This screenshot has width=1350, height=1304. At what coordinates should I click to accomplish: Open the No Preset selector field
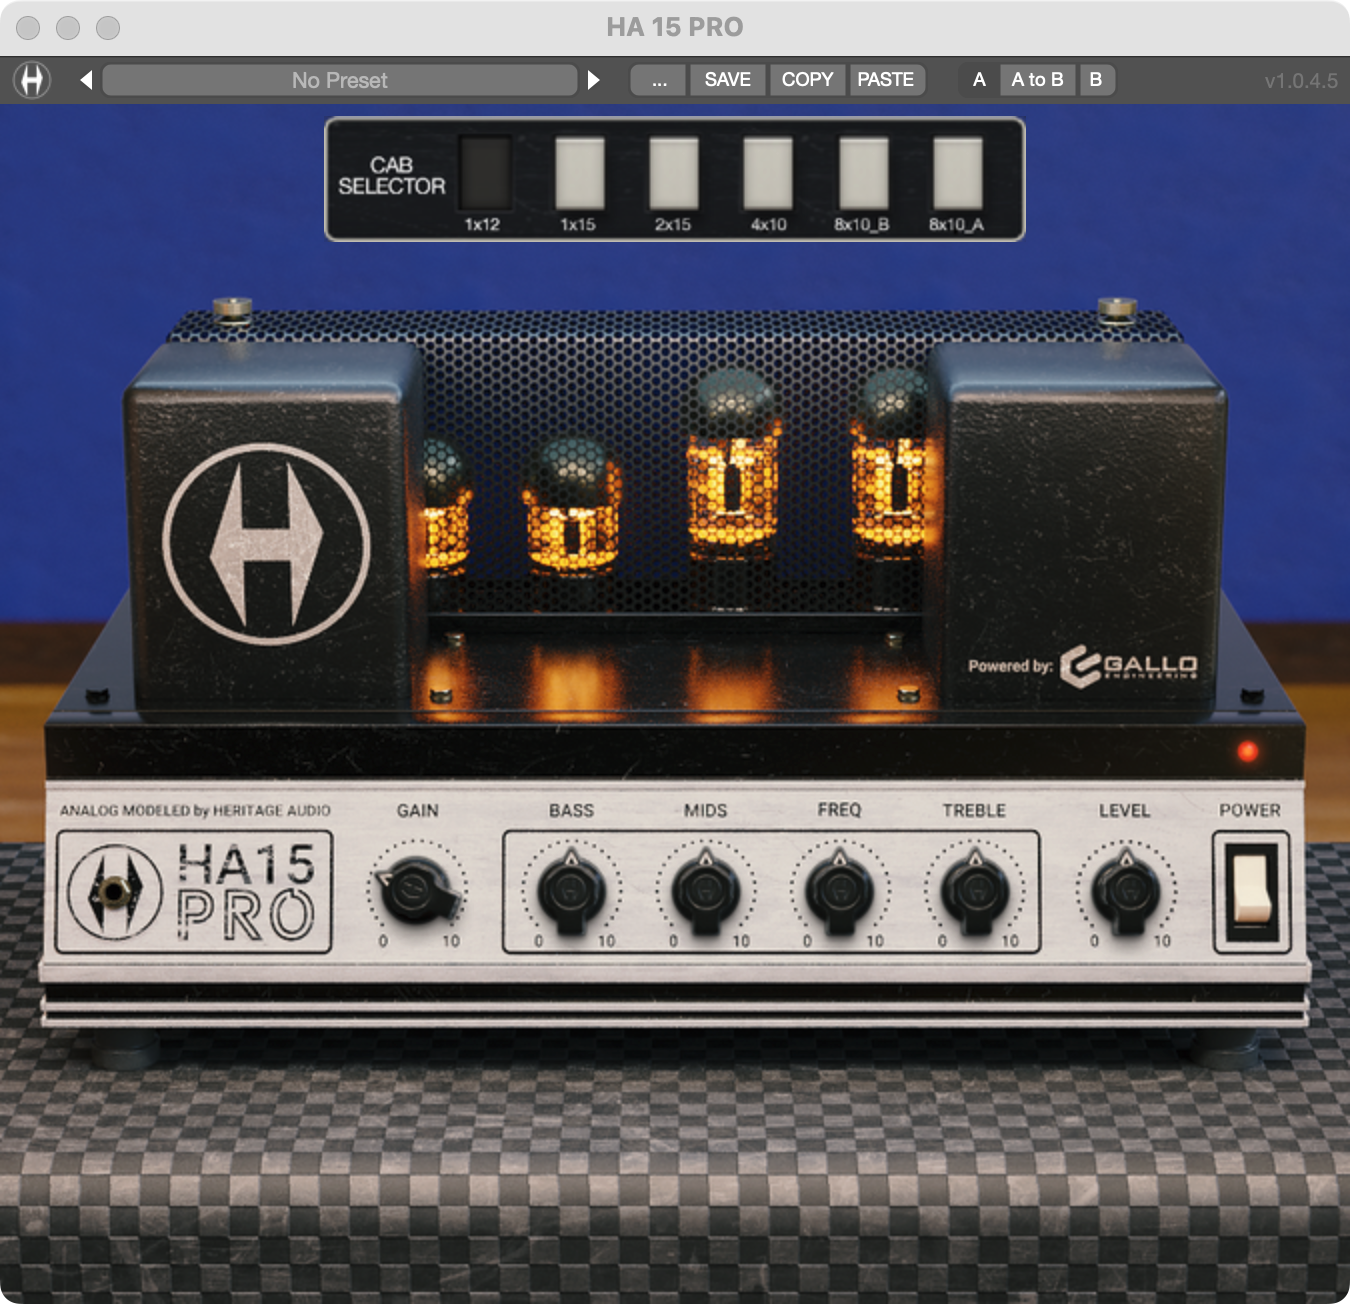pyautogui.click(x=340, y=80)
